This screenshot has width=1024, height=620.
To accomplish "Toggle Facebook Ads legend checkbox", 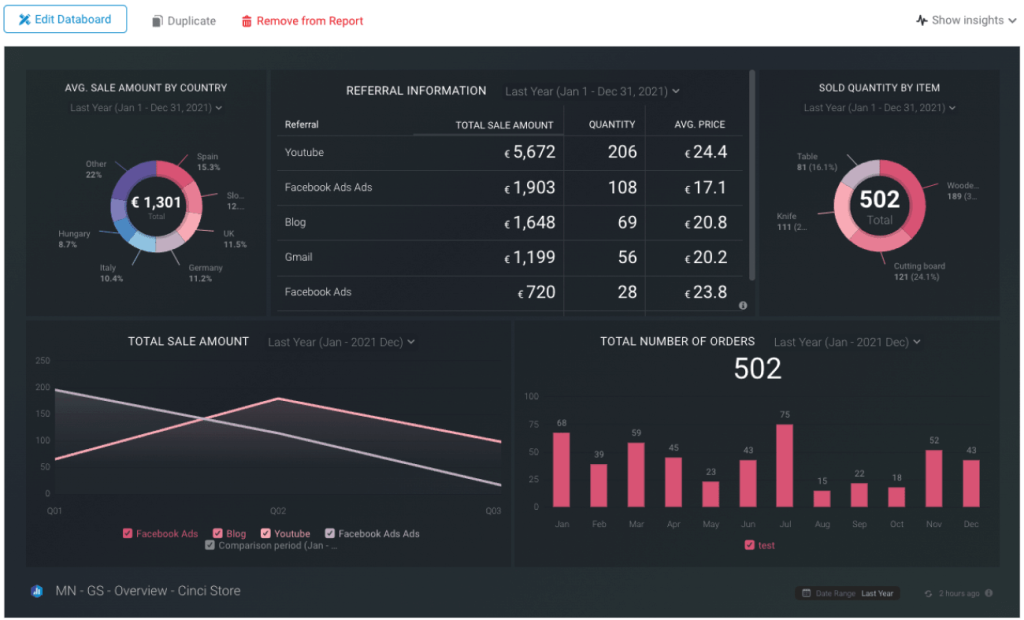I will coord(127,534).
